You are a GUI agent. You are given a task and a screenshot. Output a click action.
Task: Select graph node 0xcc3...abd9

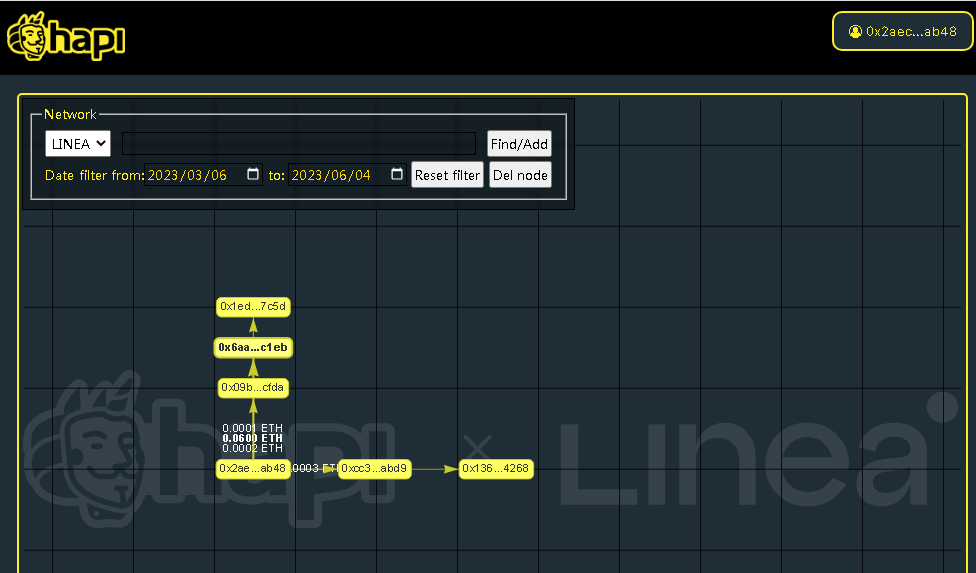pos(375,468)
